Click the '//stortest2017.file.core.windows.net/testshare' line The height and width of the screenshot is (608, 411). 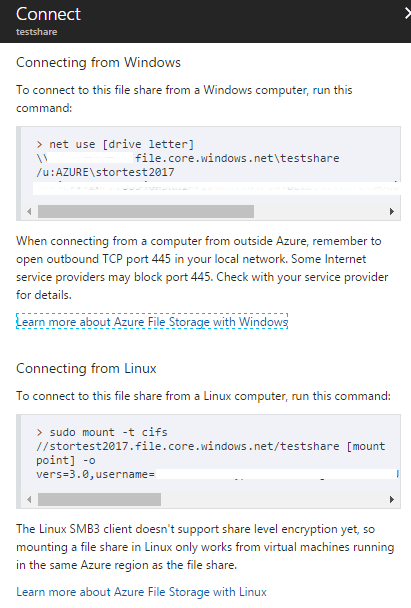188,446
